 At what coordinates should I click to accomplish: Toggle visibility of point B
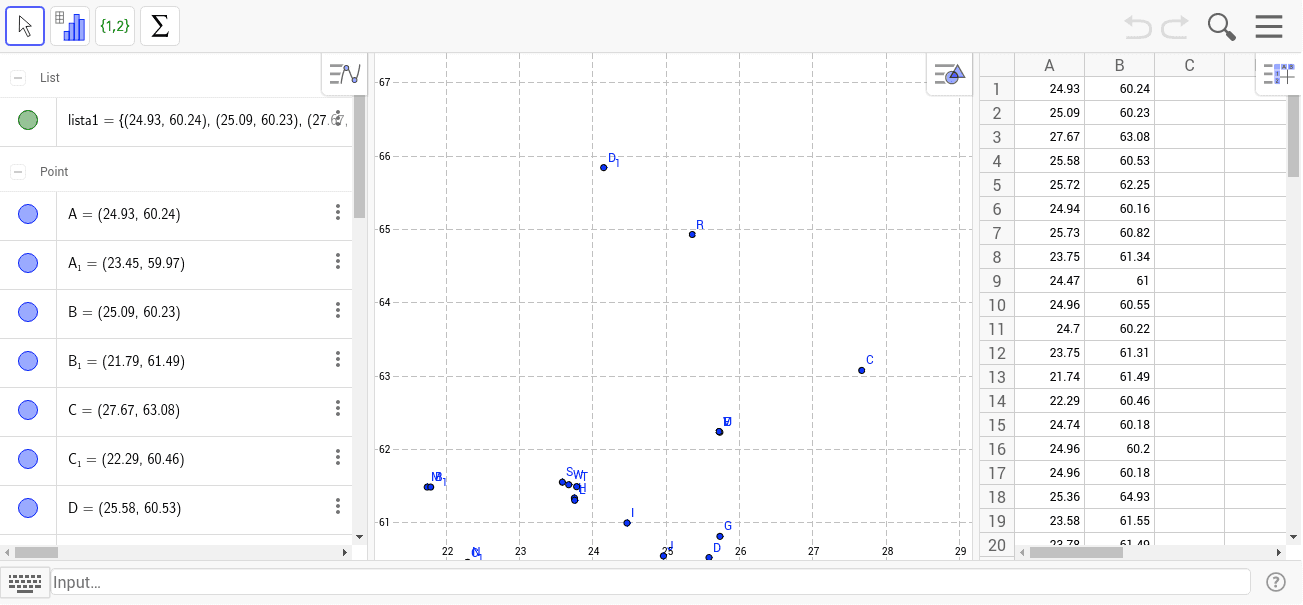28,312
